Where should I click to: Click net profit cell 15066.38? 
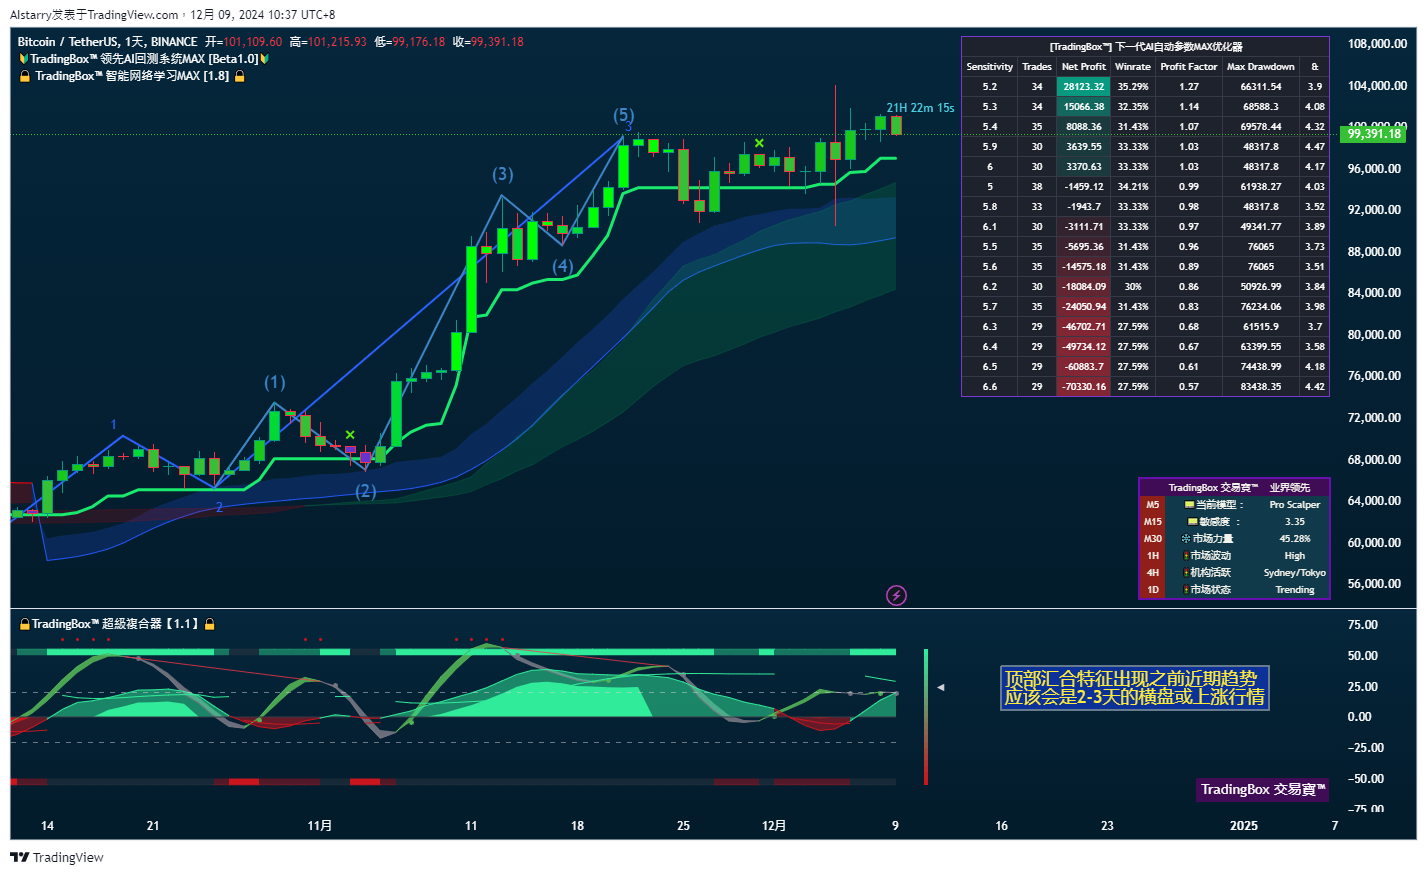[x=1084, y=107]
